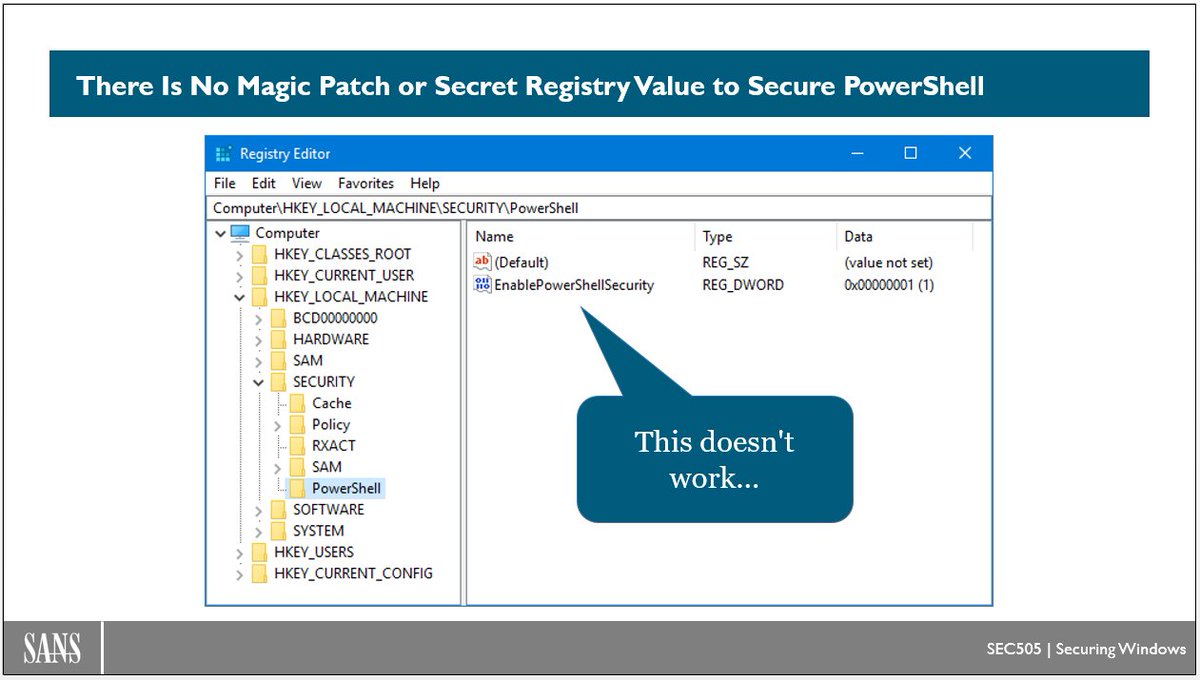Click the HKEY_LOCAL_MACHINE folder icon
Image resolution: width=1200 pixels, height=680 pixels.
pyautogui.click(x=260, y=297)
